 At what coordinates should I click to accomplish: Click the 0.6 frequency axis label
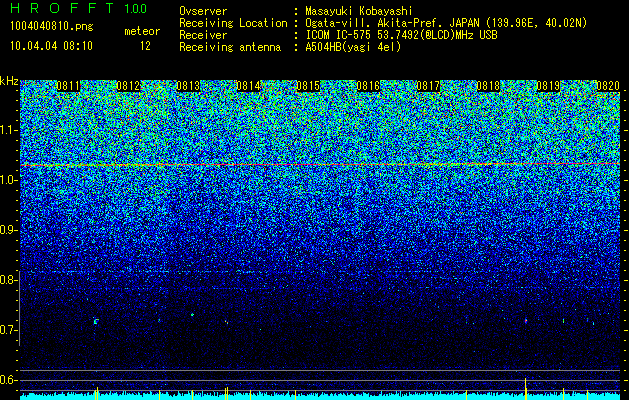coord(6,380)
